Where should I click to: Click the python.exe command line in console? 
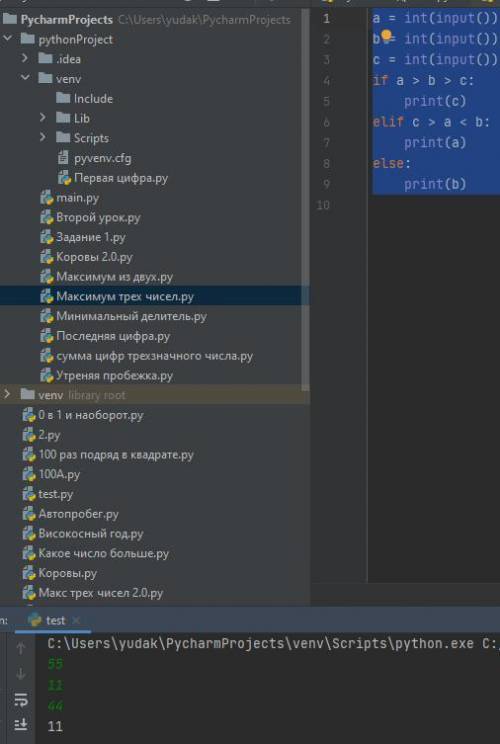click(x=273, y=643)
